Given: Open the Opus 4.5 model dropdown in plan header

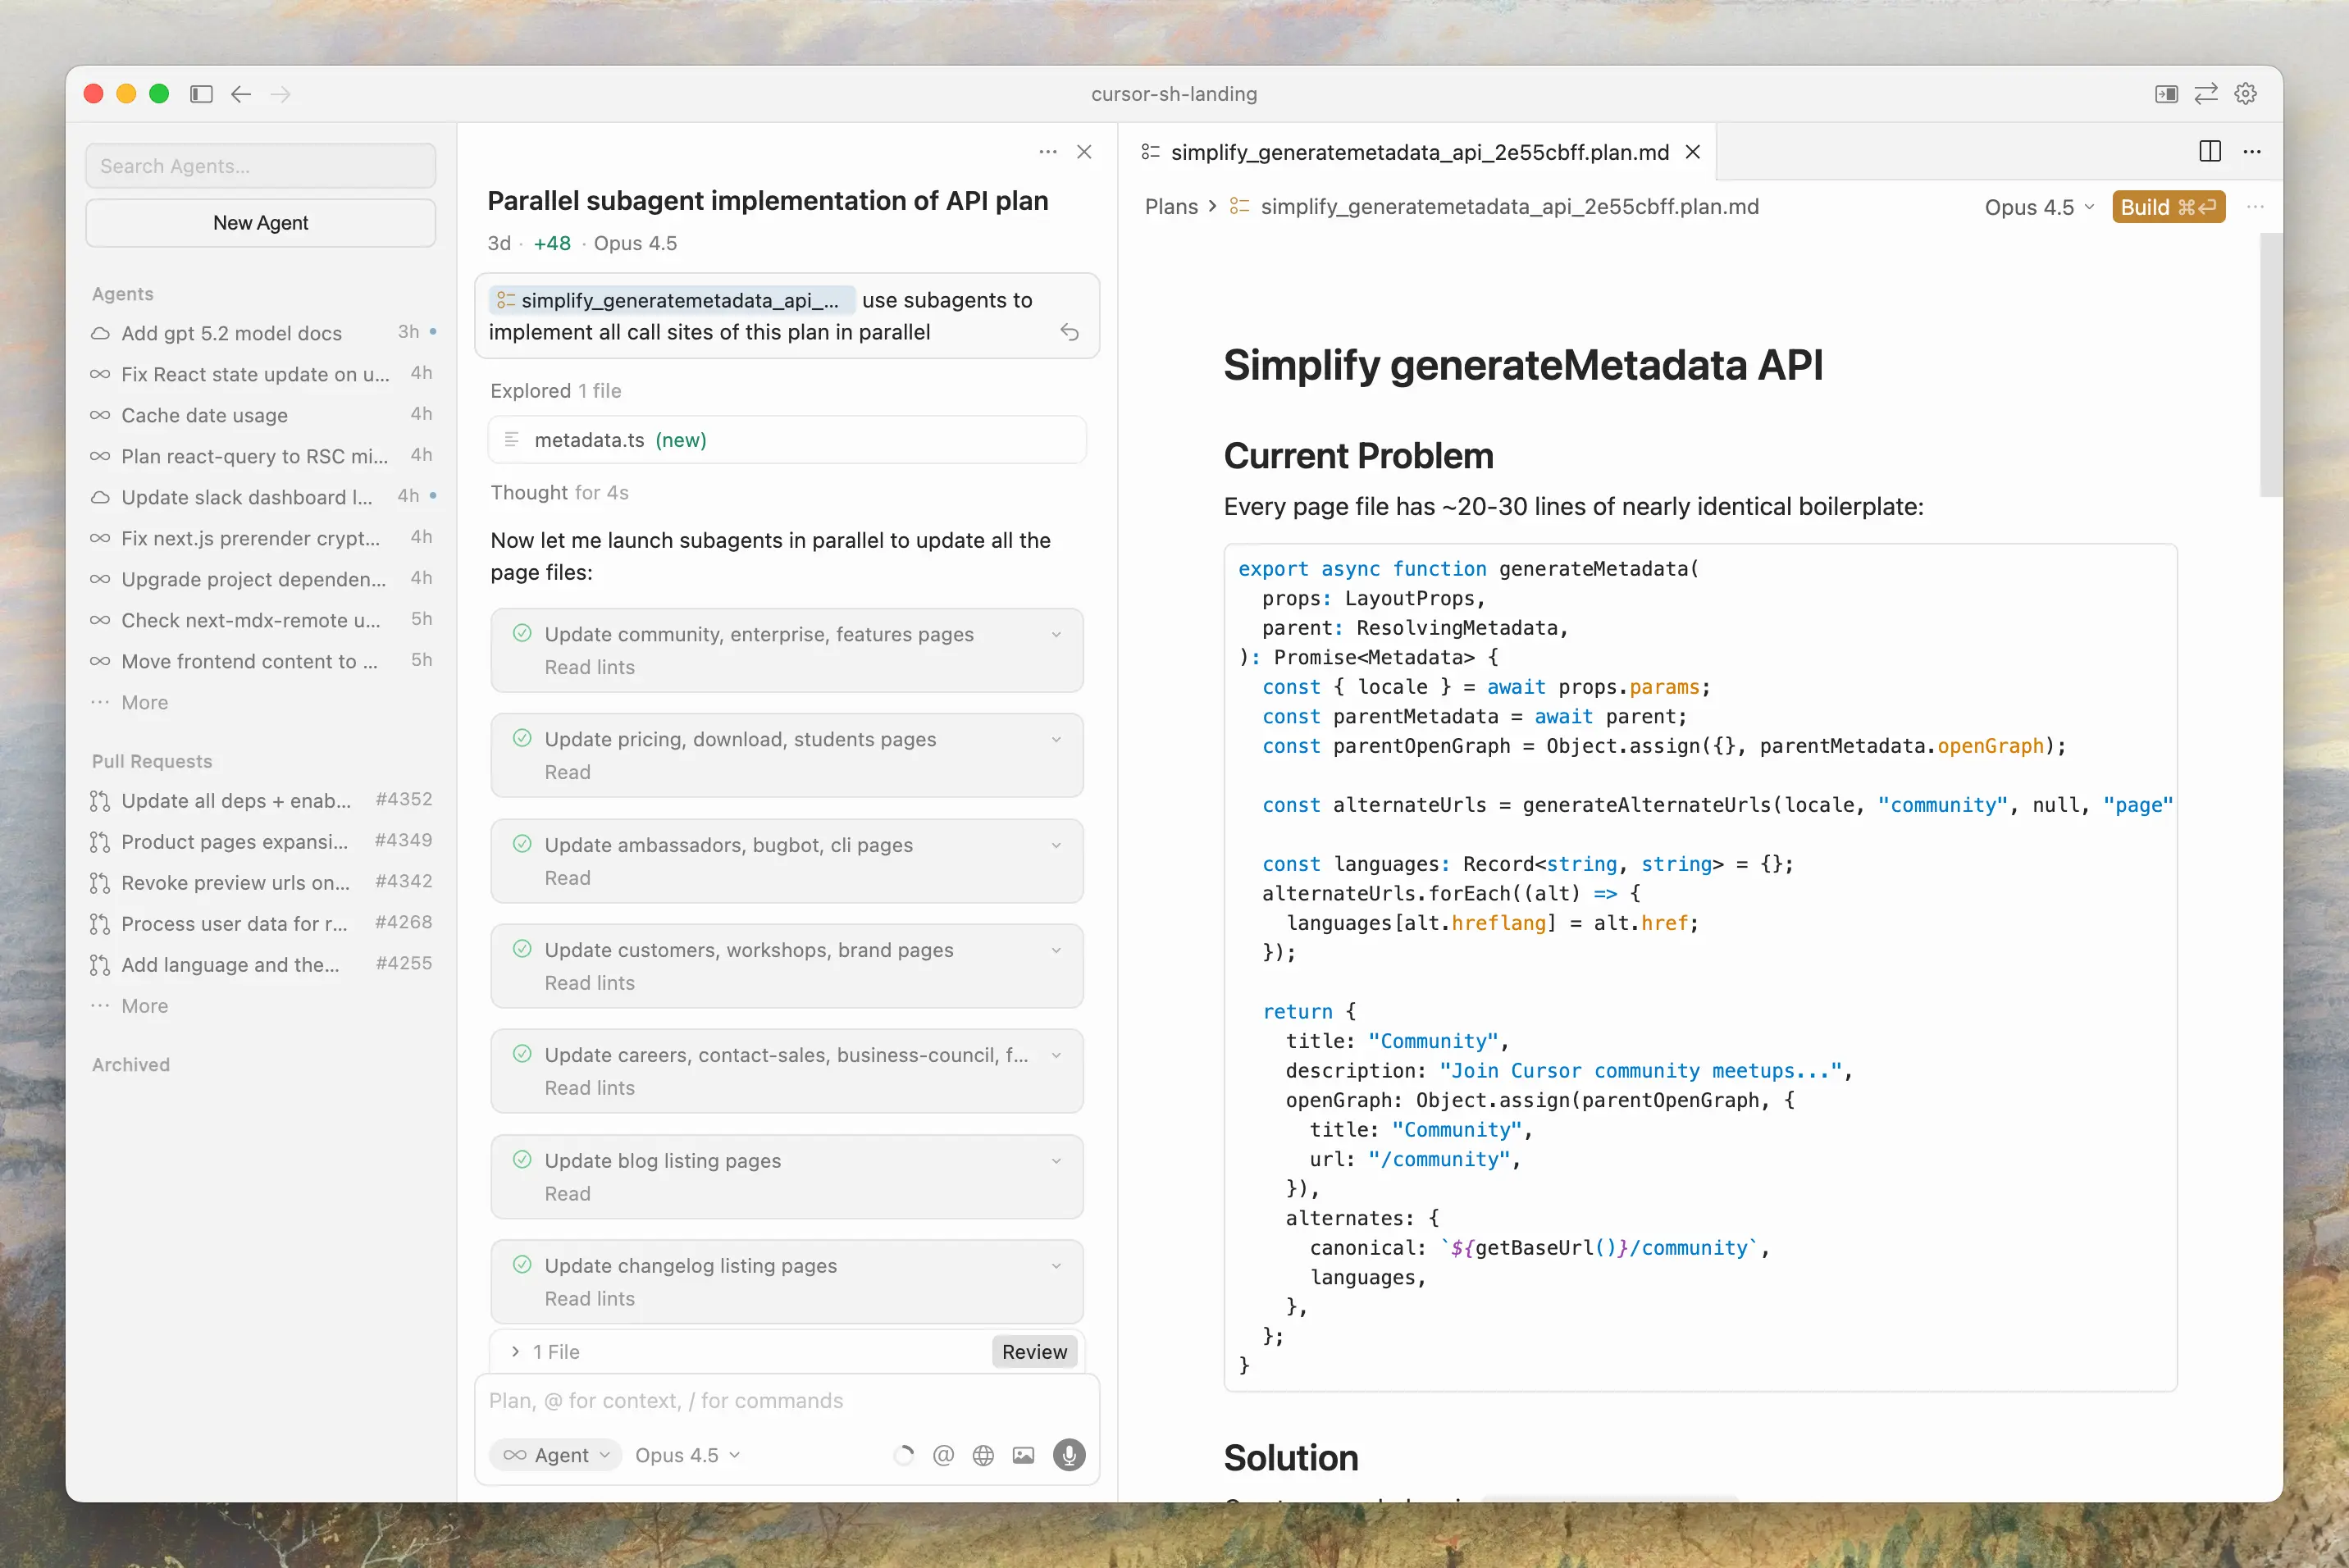Looking at the screenshot, I should point(2038,207).
